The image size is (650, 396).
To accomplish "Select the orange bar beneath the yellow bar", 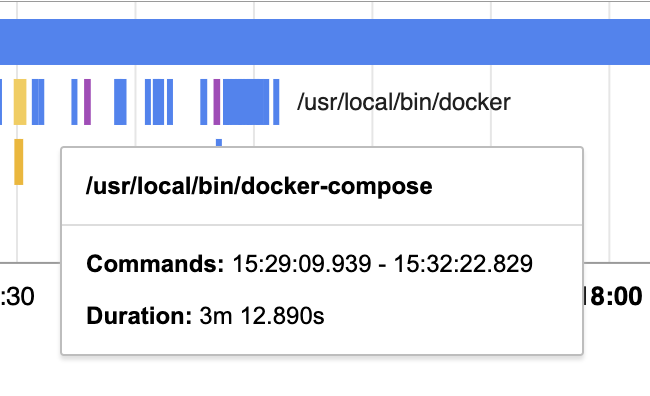I will click(19, 162).
